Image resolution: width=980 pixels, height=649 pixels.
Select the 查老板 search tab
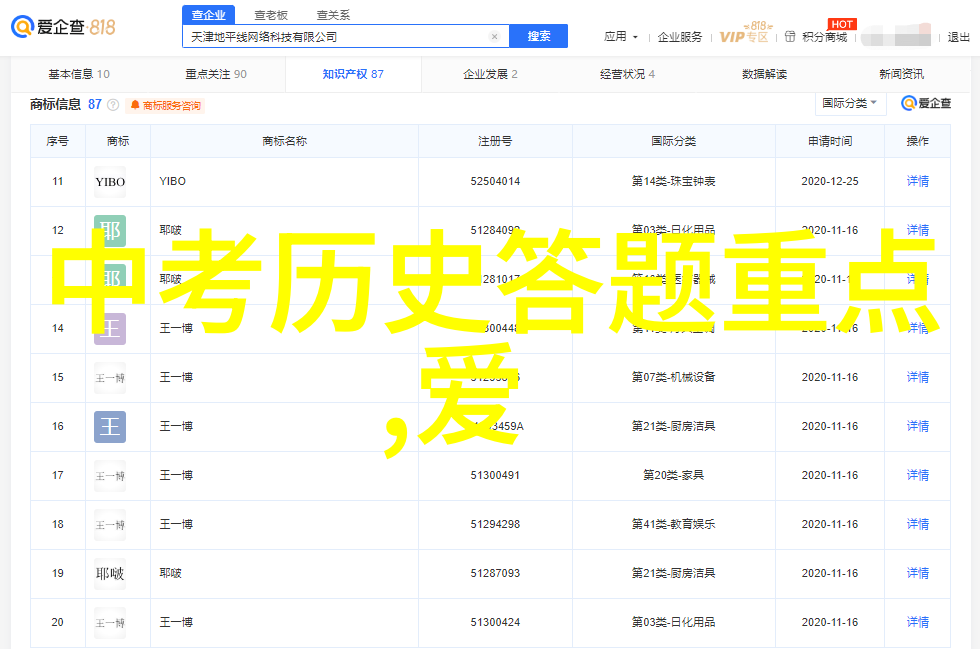[271, 14]
